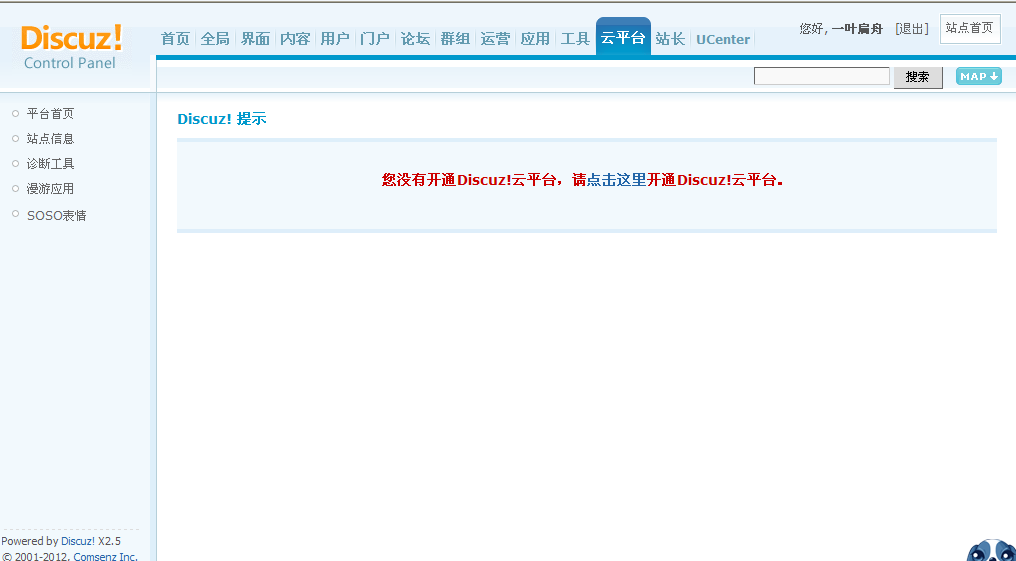
Task: Select the active 云平台 tab
Action: (623, 38)
